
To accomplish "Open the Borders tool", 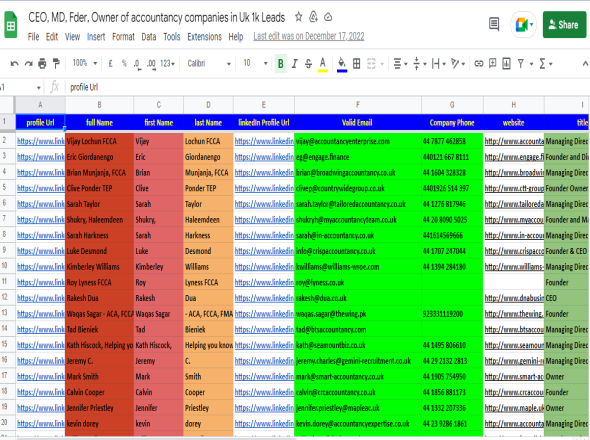I will [356, 64].
